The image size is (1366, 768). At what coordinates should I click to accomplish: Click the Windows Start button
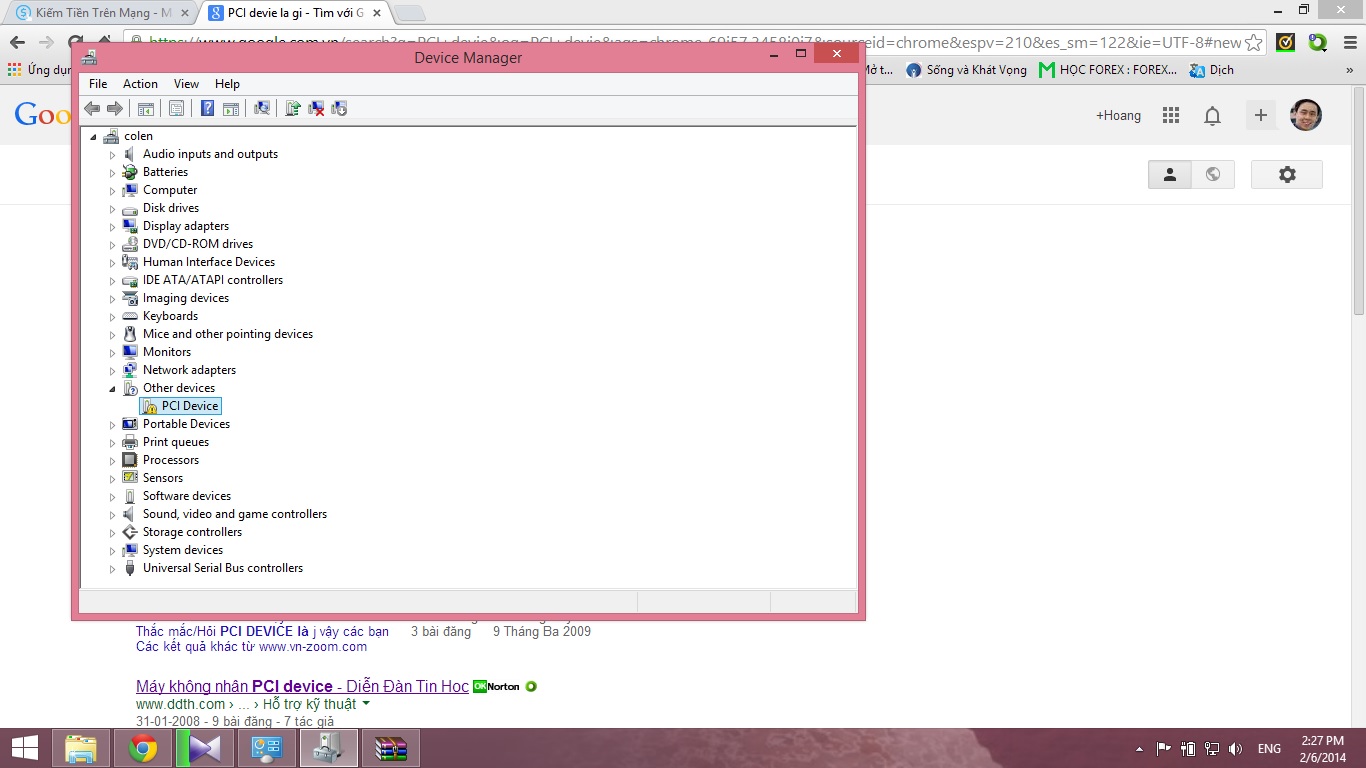[24, 748]
